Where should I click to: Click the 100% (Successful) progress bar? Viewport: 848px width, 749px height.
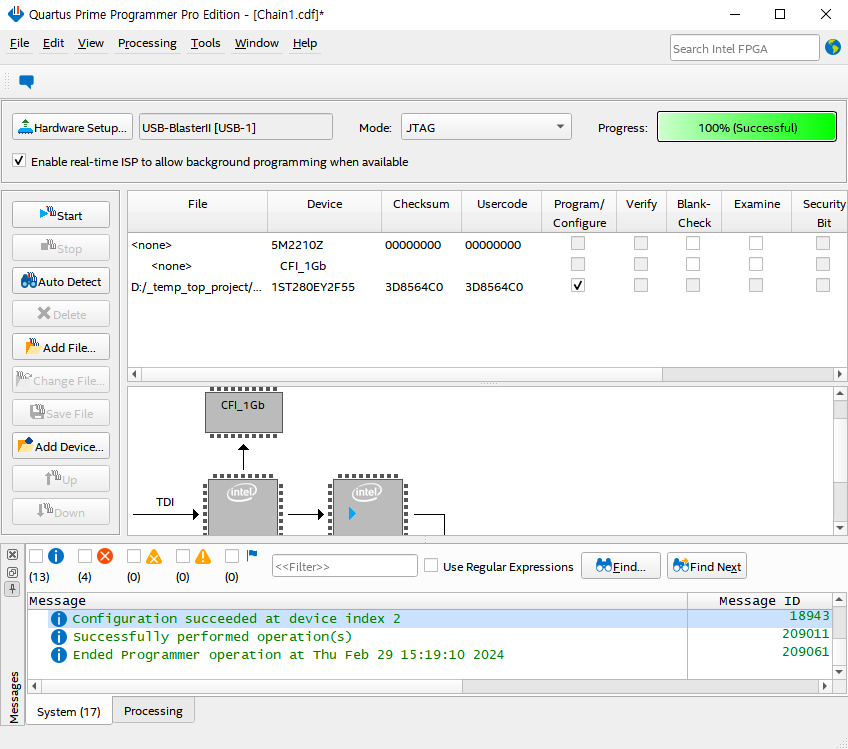746,127
